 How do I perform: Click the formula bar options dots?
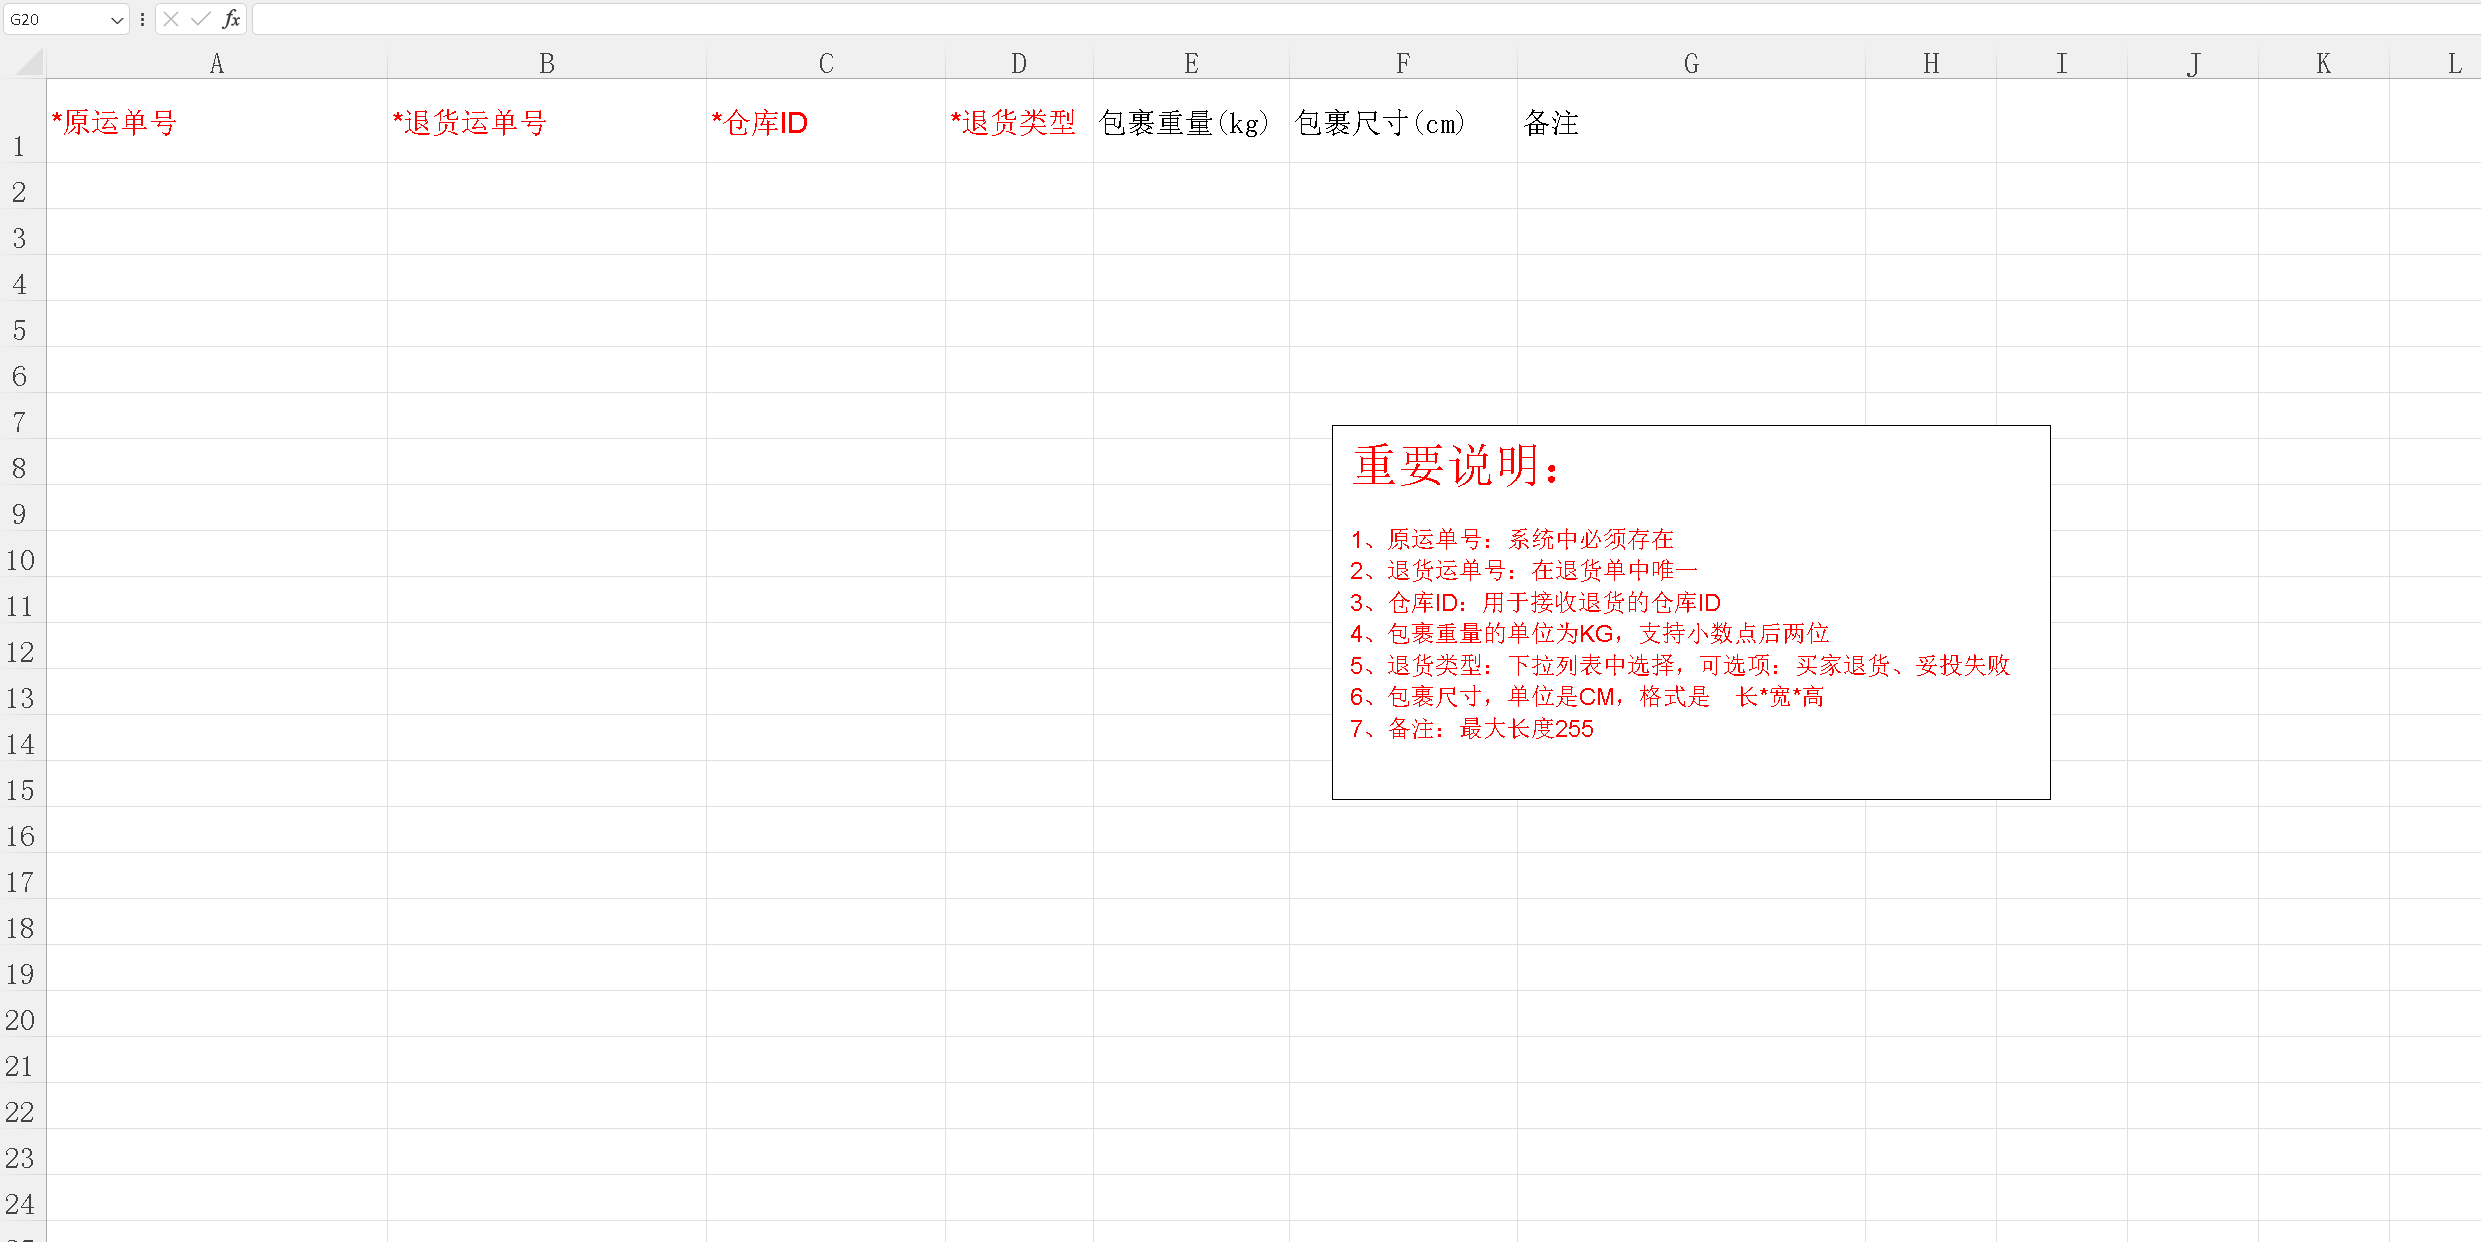click(x=143, y=19)
